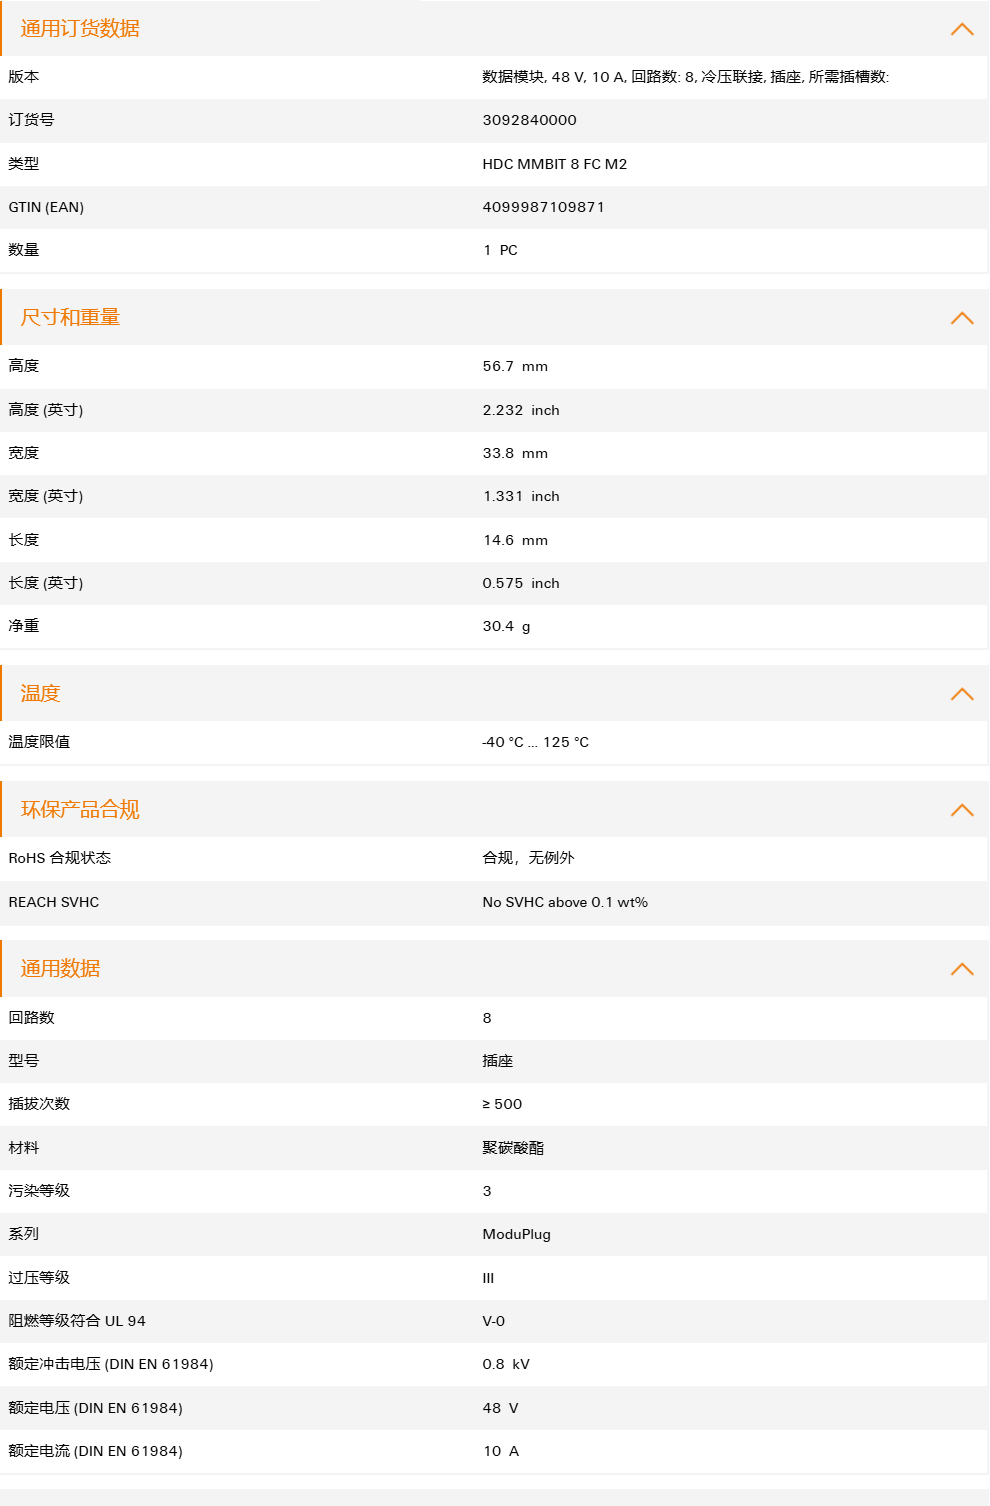Click the 回路数 row label
Viewport: 990px width, 1506px height.
point(31,1018)
